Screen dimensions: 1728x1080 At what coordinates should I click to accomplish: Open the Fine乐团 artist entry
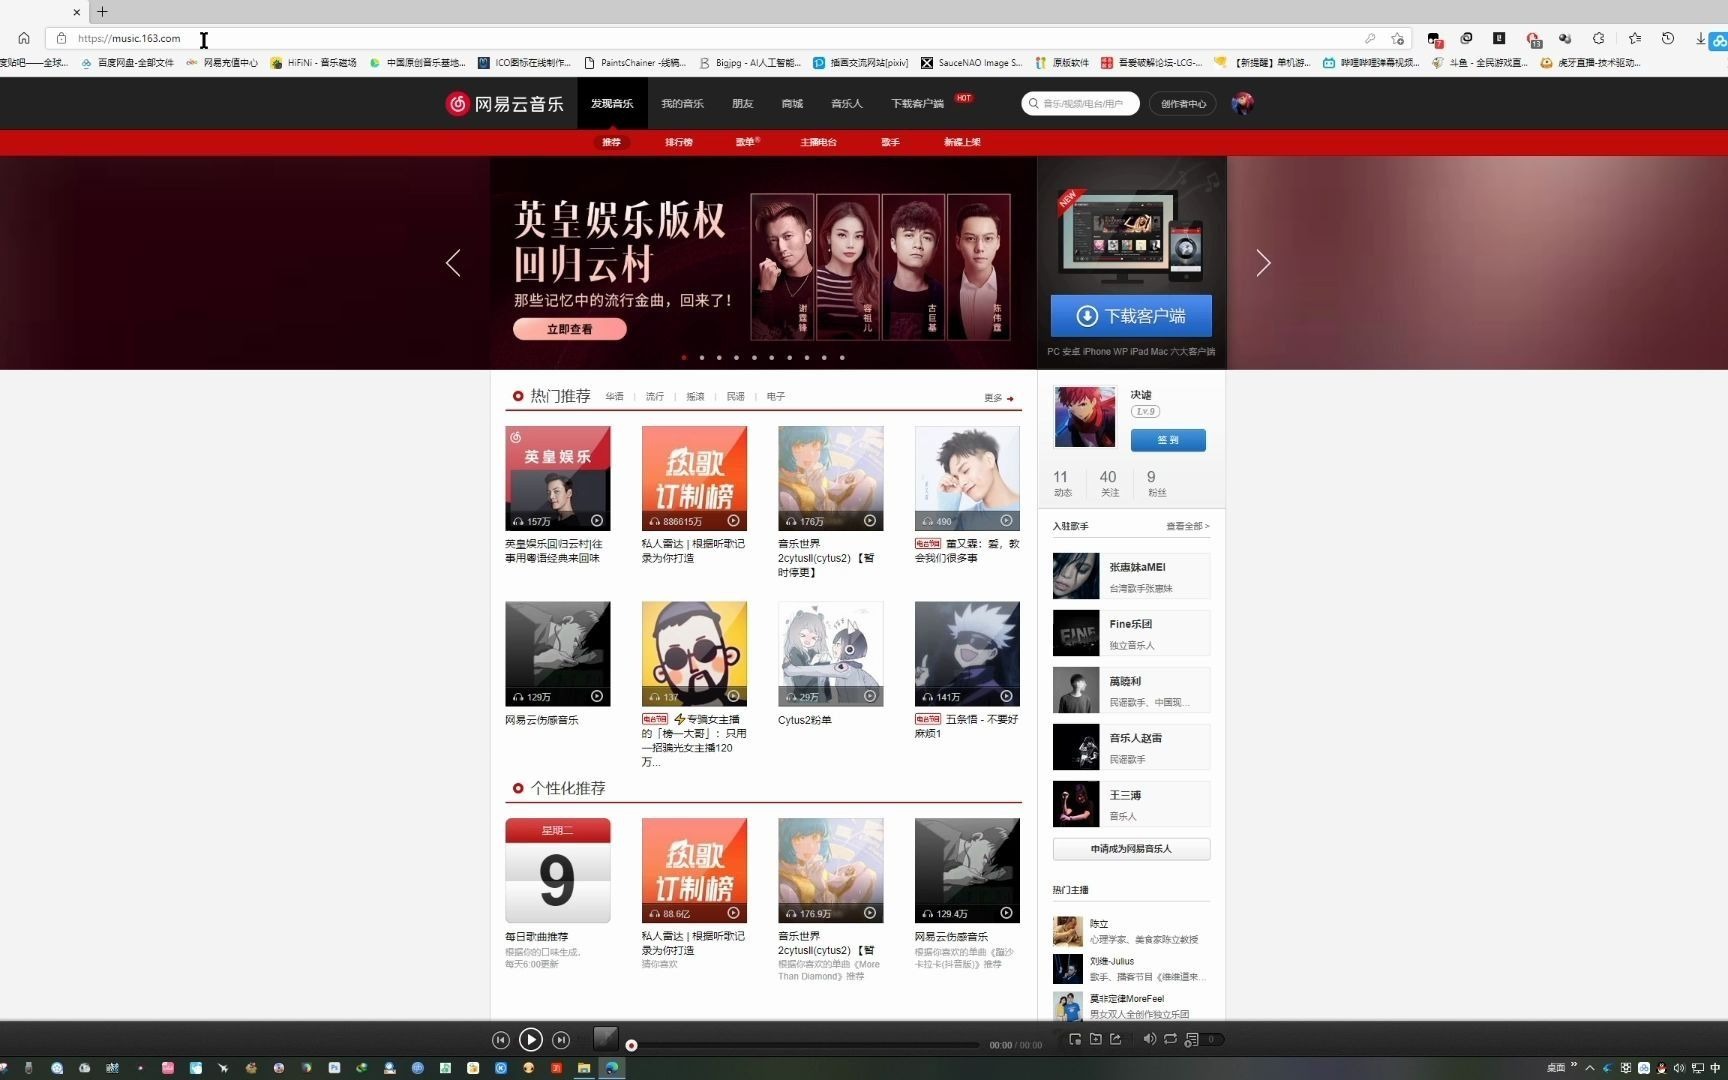[x=1131, y=633]
